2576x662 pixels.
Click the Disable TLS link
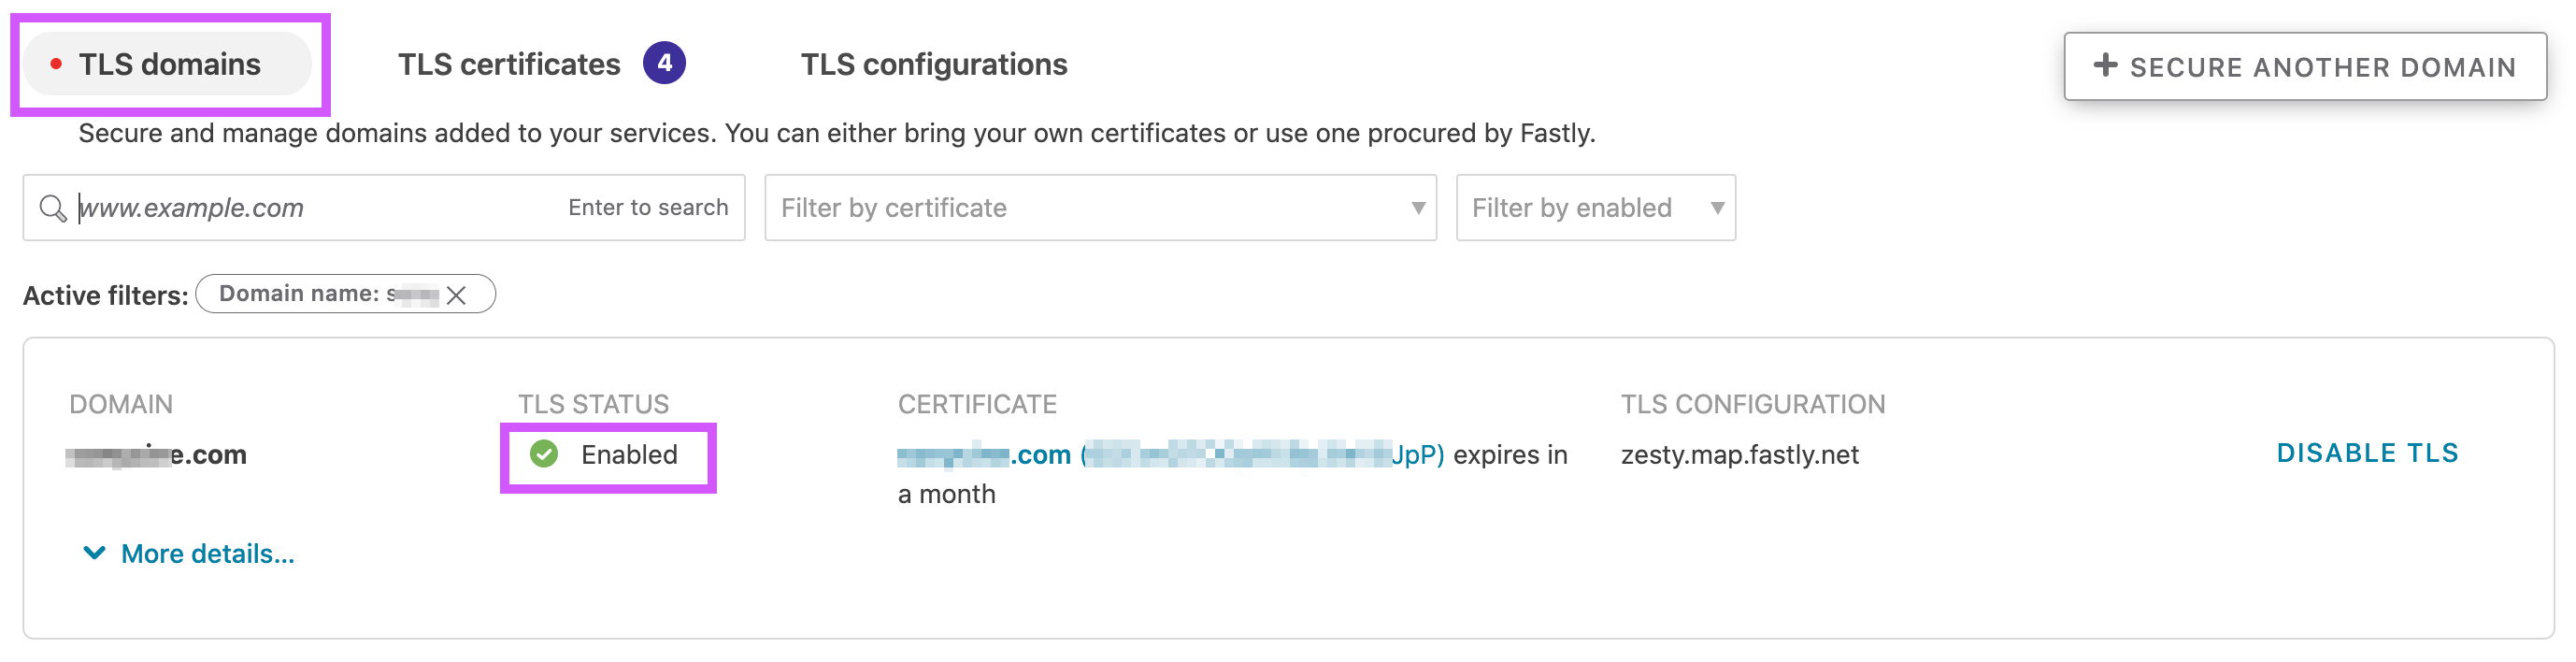(x=2367, y=453)
